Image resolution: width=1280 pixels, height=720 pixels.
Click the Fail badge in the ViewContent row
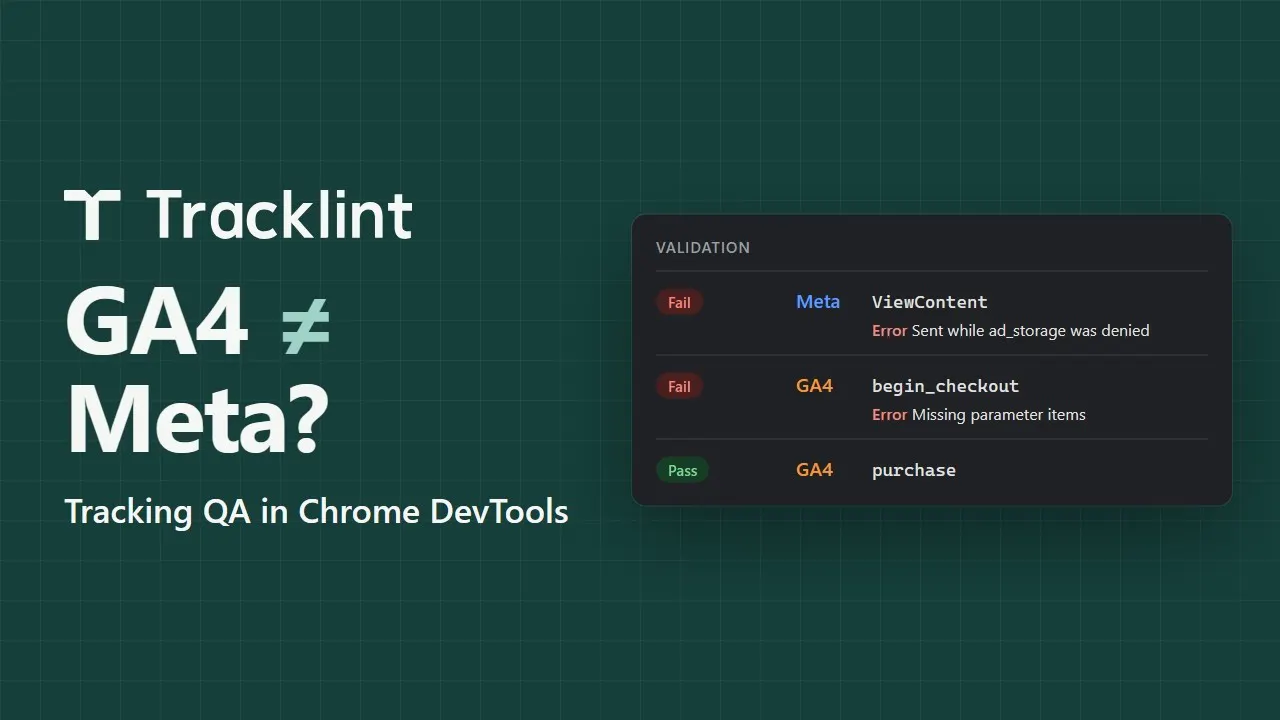pos(680,302)
